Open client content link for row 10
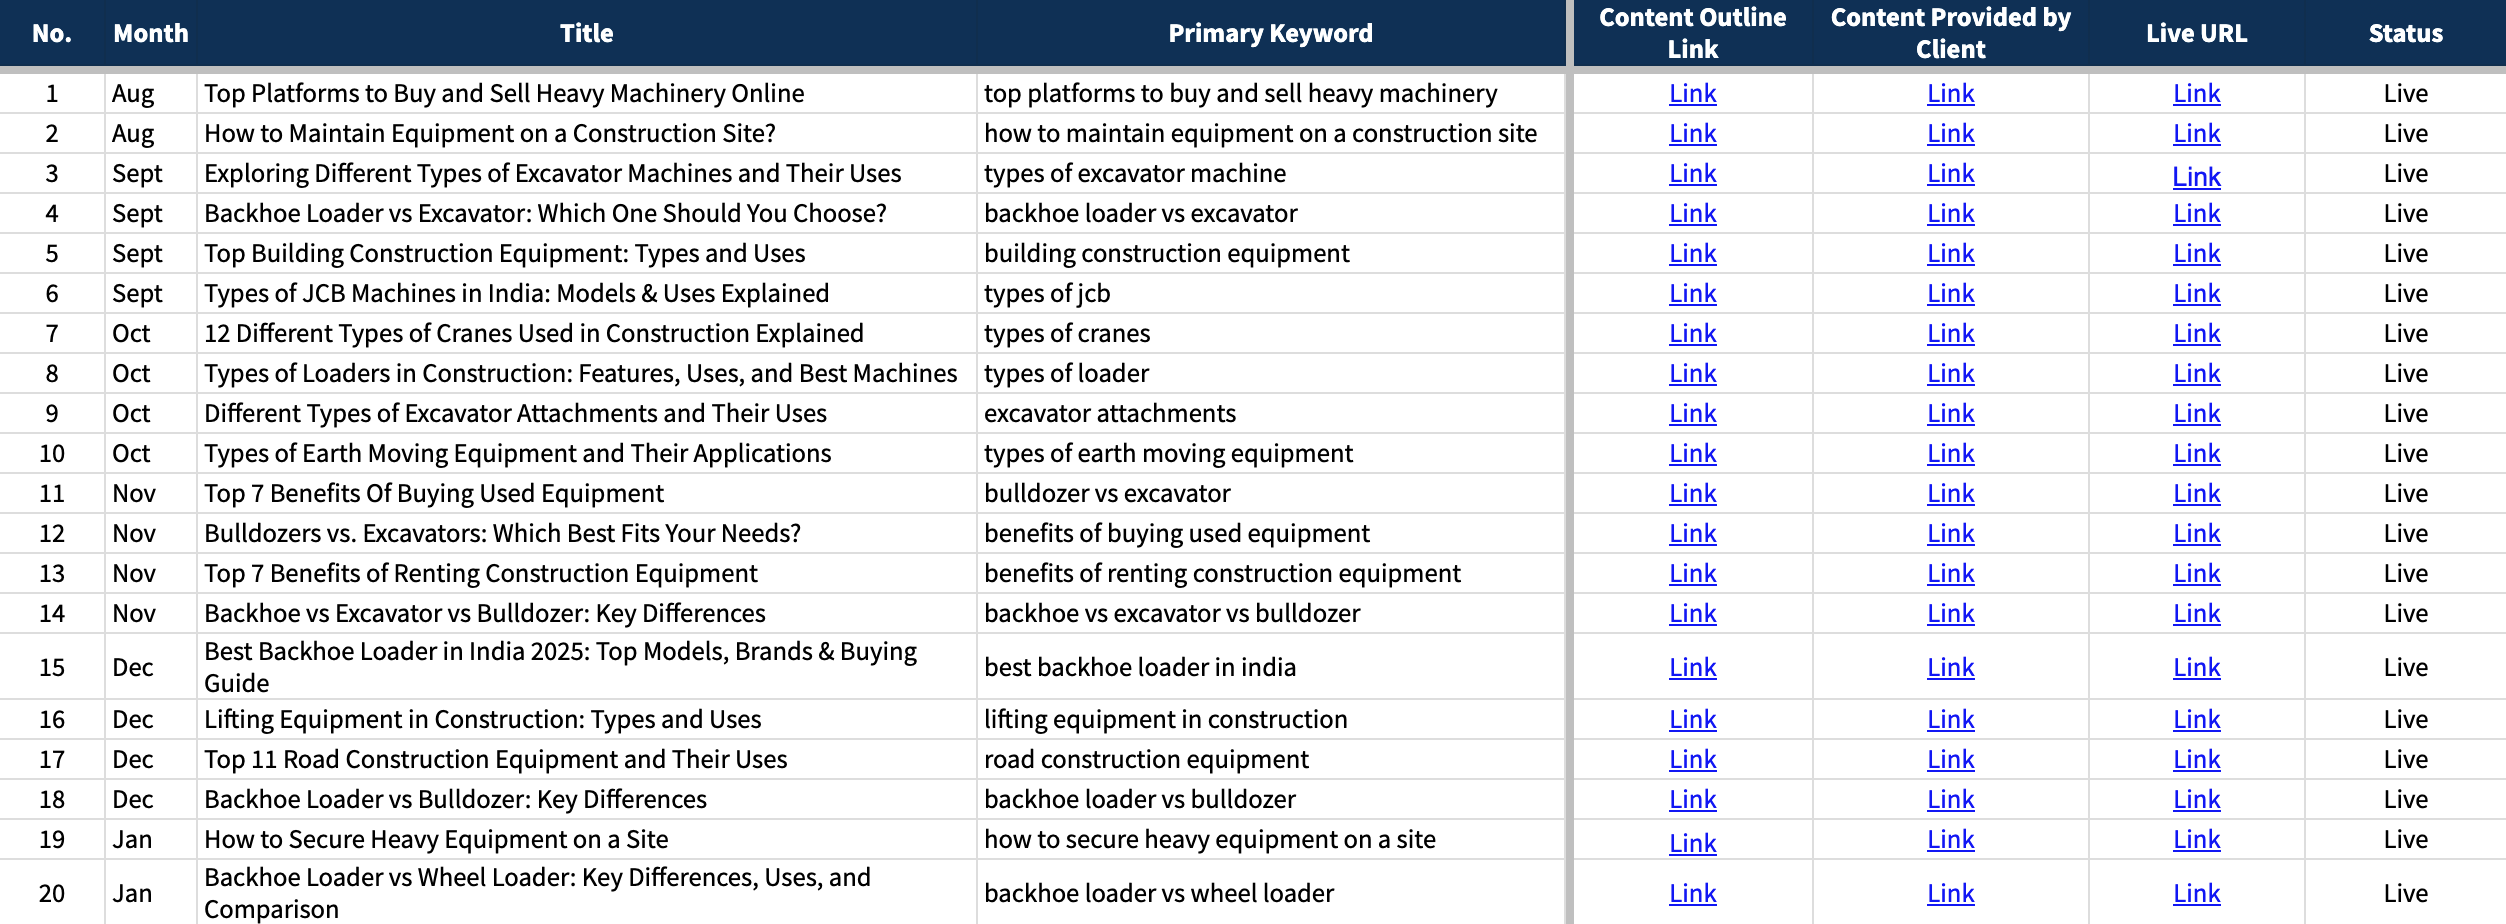Screen dimensions: 2506x924 pyautogui.click(x=1950, y=453)
